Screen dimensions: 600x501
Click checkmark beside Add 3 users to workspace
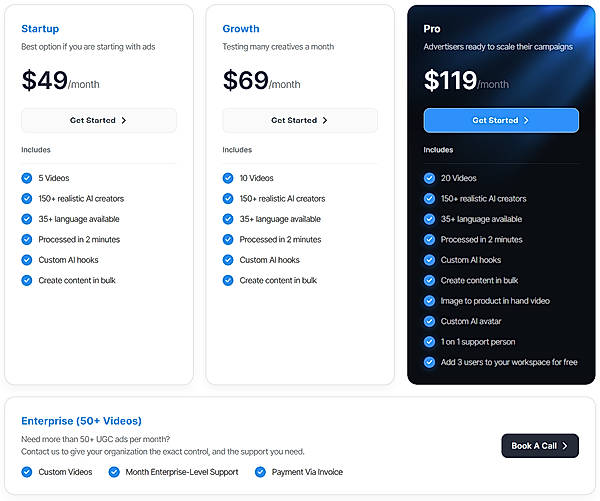pos(430,362)
